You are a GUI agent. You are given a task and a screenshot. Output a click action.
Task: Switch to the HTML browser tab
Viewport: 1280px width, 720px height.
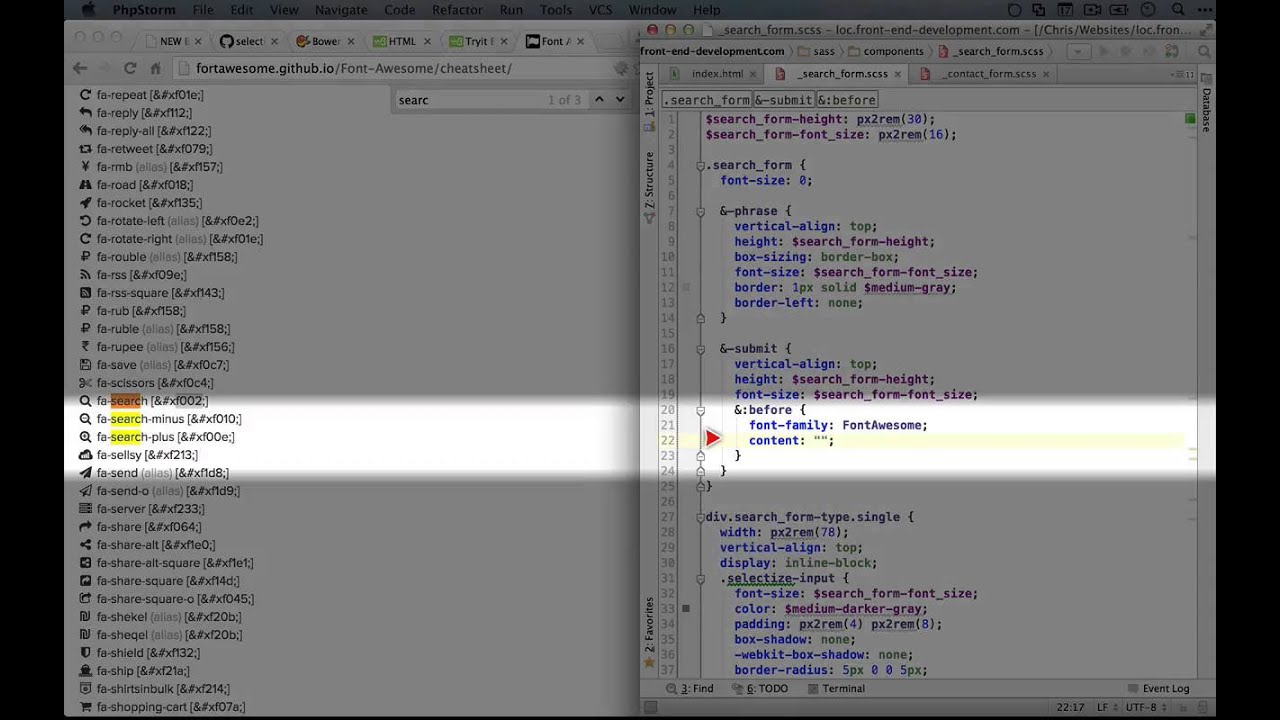(402, 41)
